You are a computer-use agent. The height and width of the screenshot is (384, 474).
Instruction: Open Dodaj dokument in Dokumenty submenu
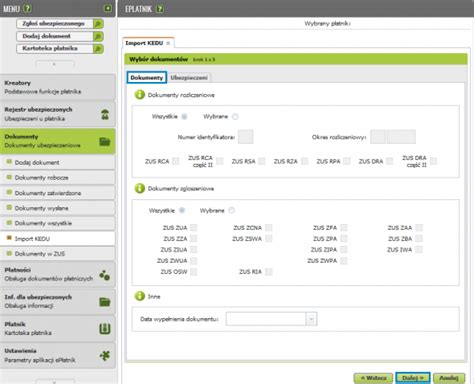coord(58,162)
